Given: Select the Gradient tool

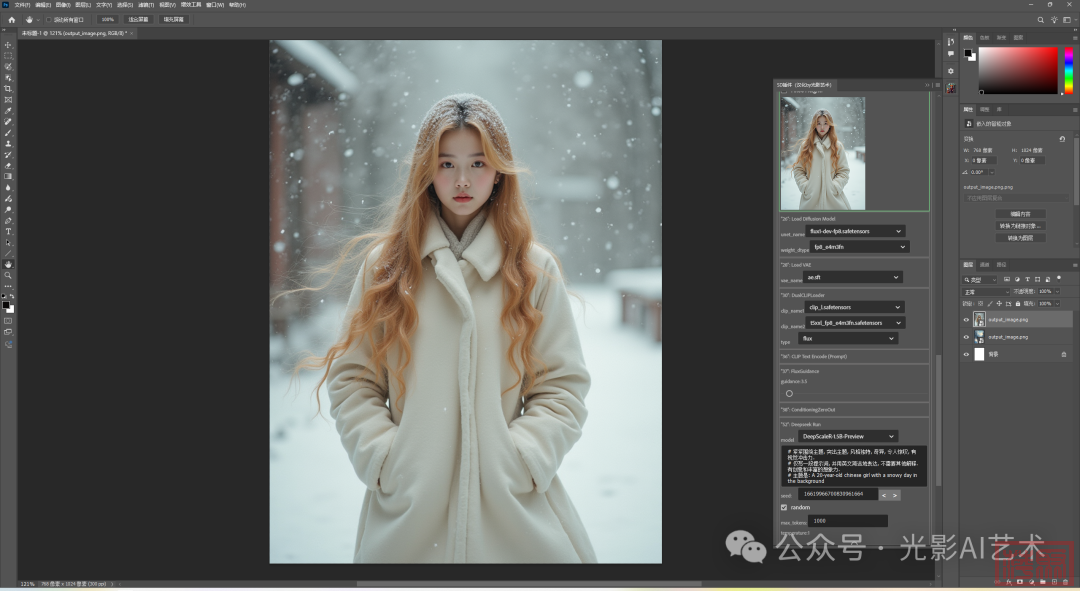Looking at the screenshot, I should [8, 176].
